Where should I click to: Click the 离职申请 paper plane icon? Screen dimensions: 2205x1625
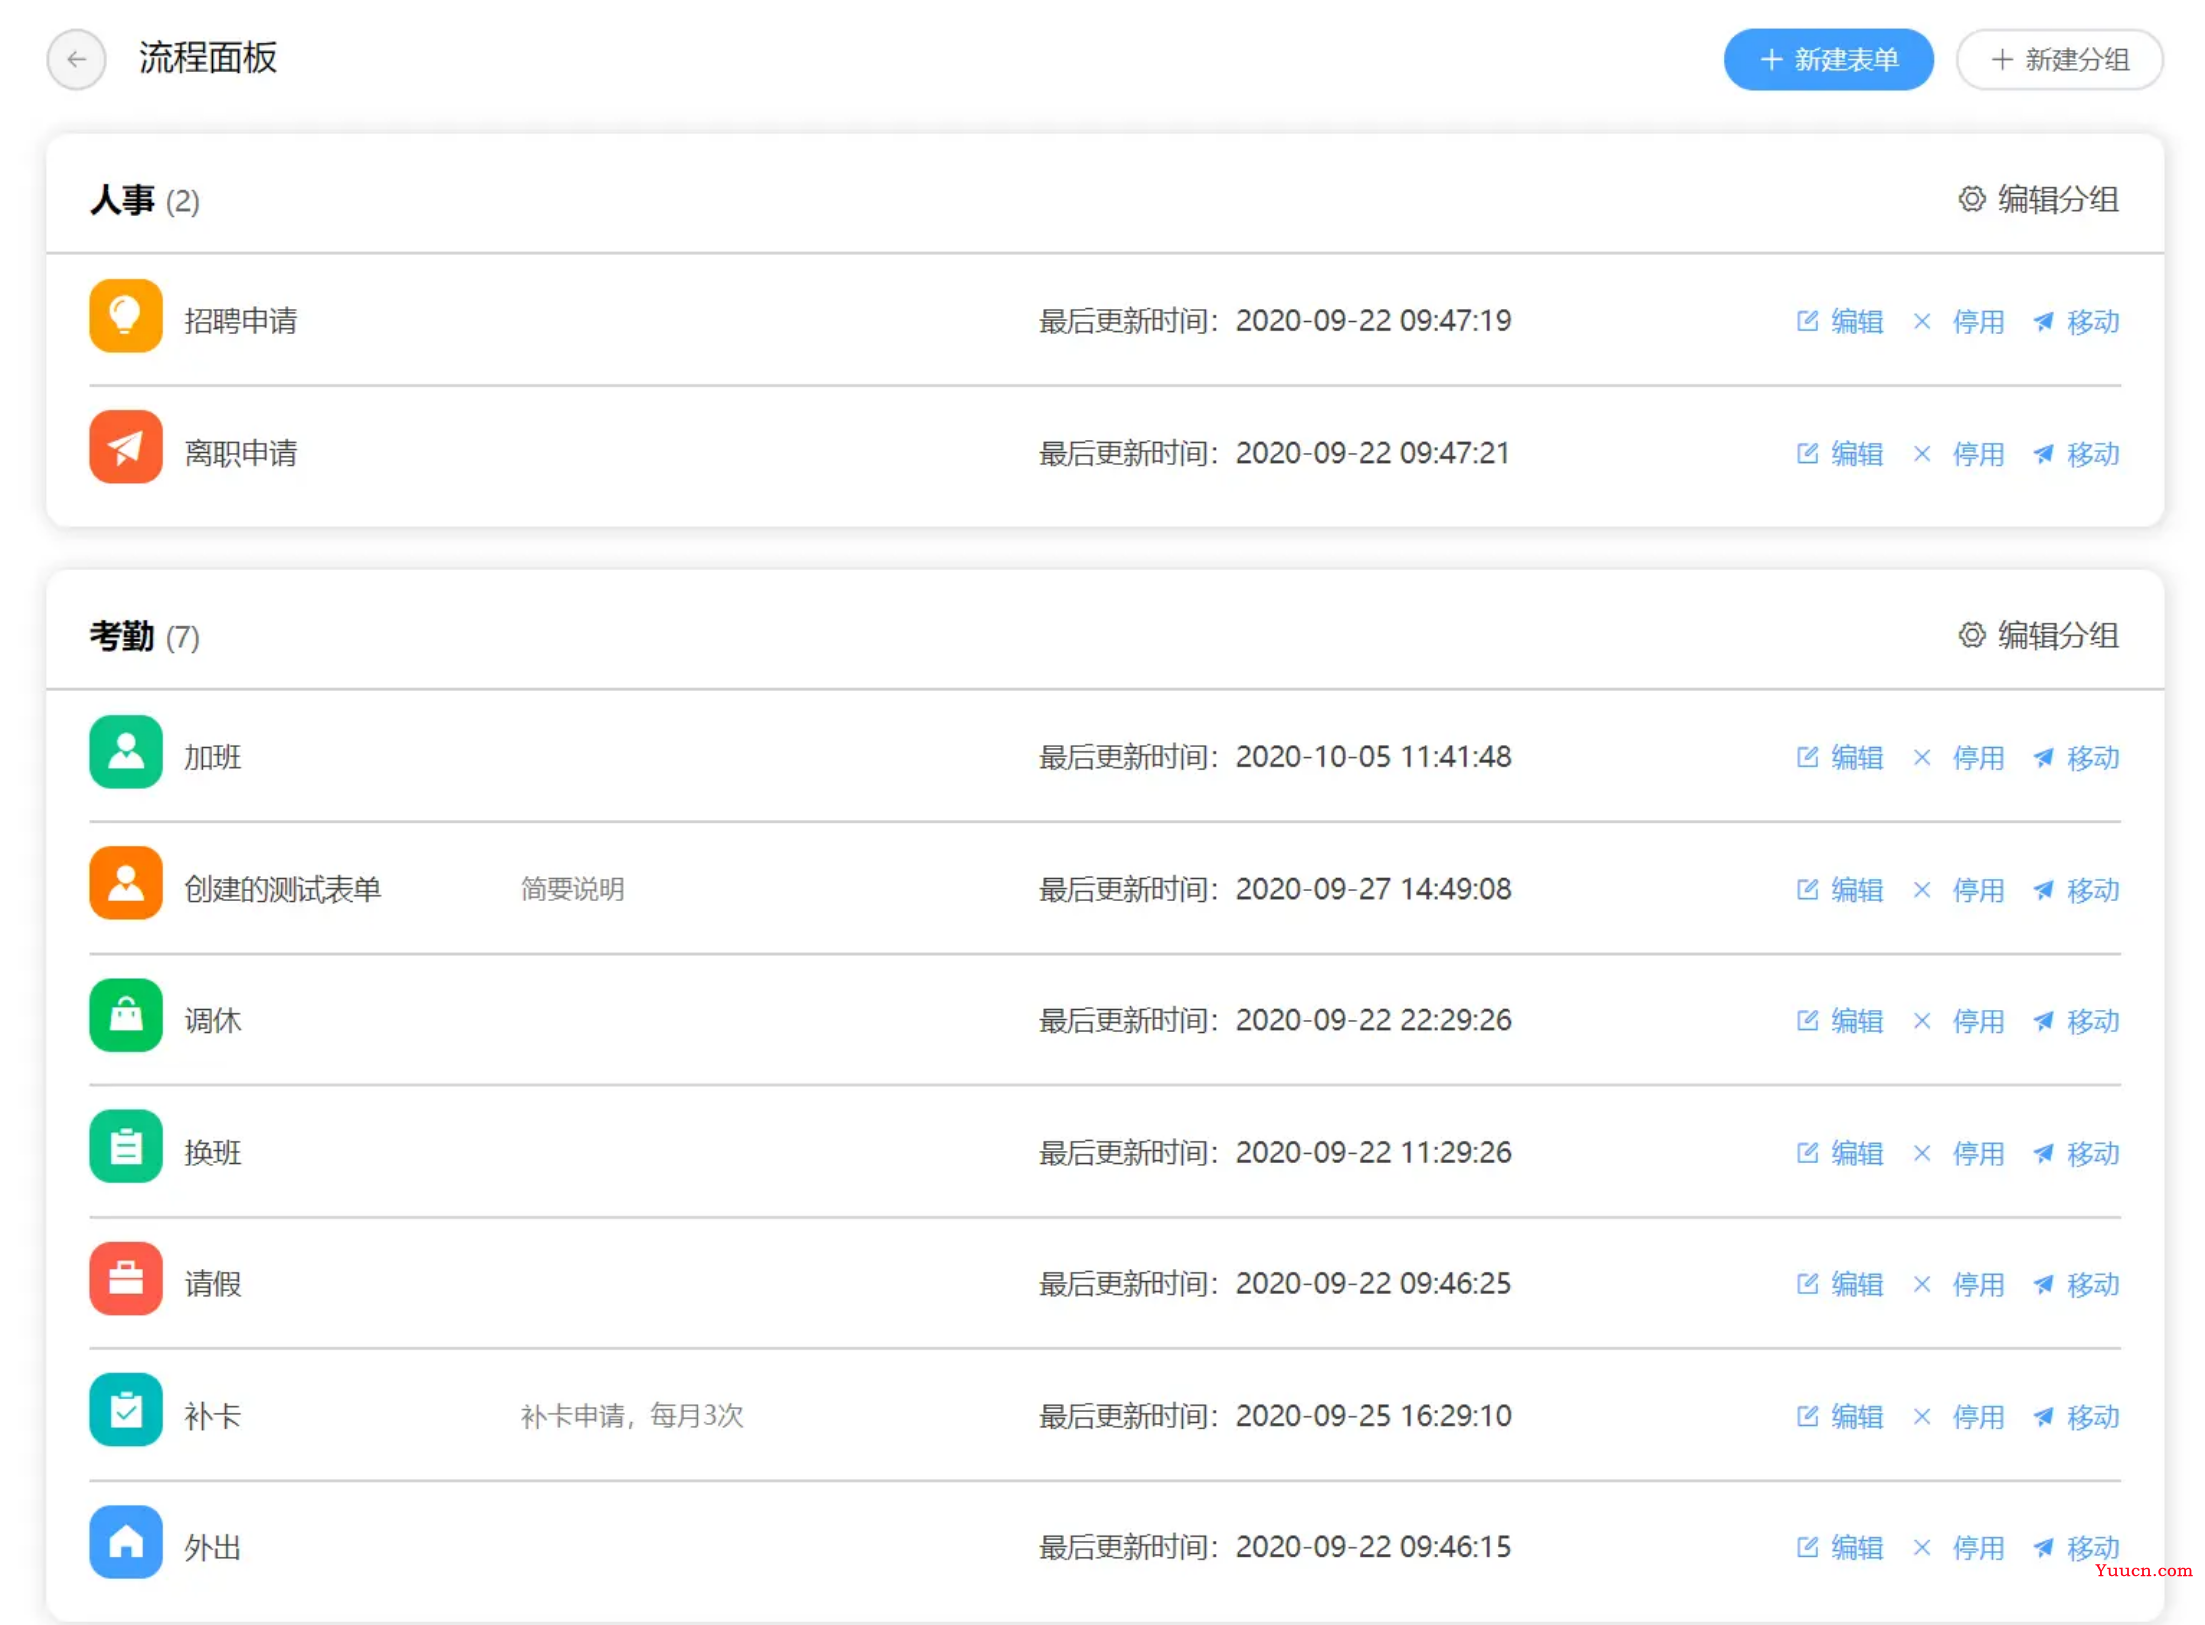click(126, 447)
